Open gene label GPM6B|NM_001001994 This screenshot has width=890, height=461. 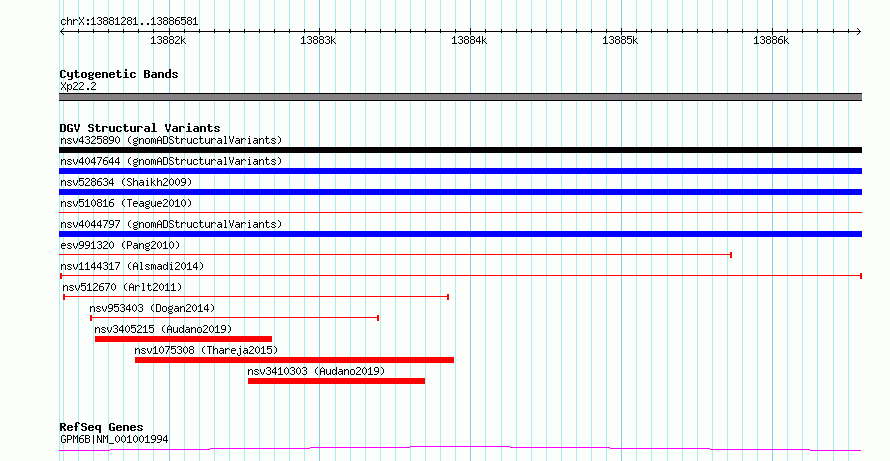tap(114, 439)
